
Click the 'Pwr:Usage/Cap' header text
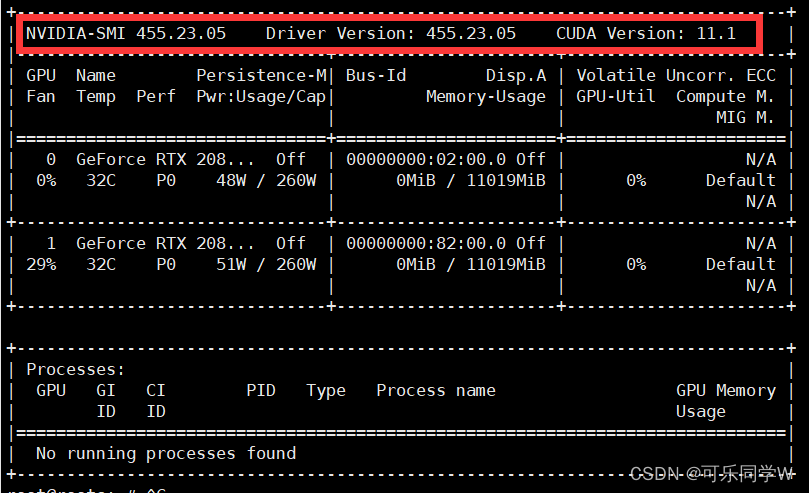tap(261, 97)
